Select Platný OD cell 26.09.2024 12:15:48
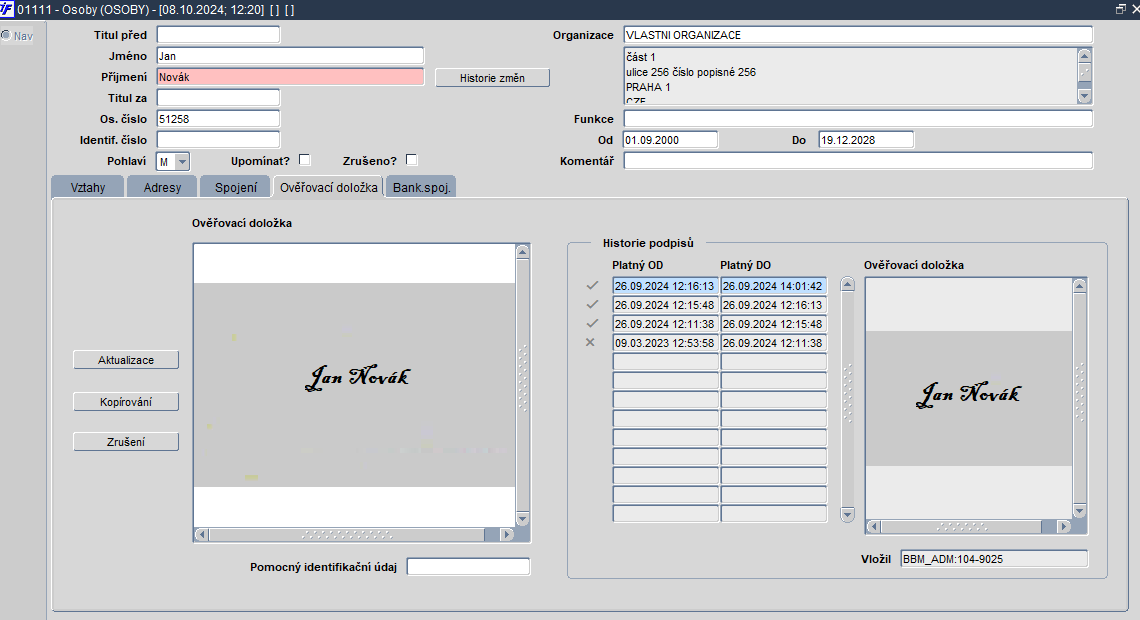Screen dimensions: 1140x620 click(x=665, y=305)
